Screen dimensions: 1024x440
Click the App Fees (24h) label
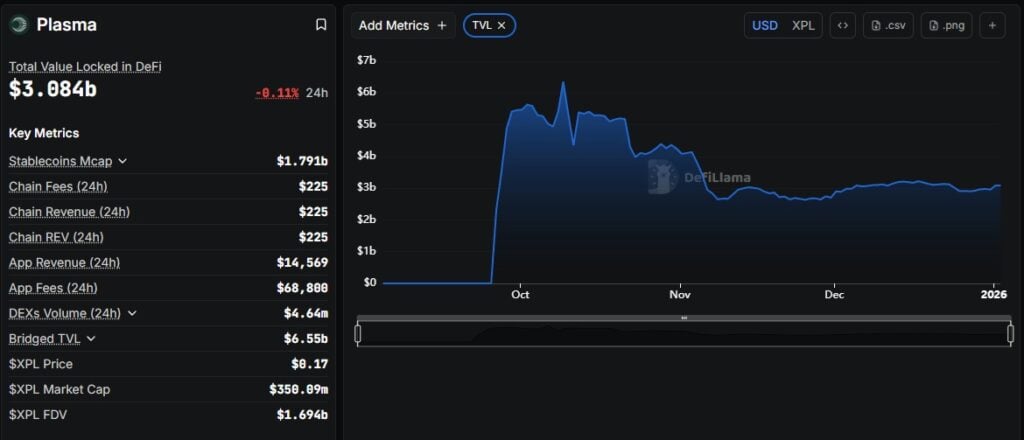tap(54, 288)
